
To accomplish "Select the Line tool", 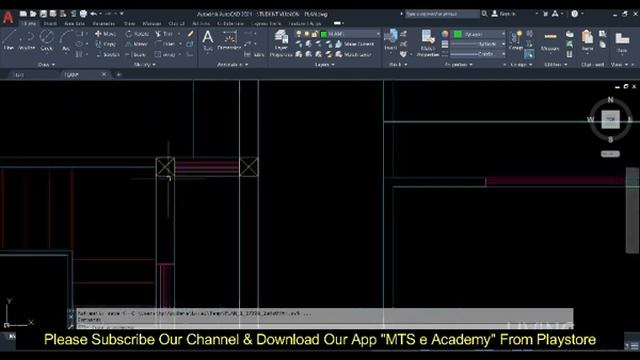I will click(9, 40).
